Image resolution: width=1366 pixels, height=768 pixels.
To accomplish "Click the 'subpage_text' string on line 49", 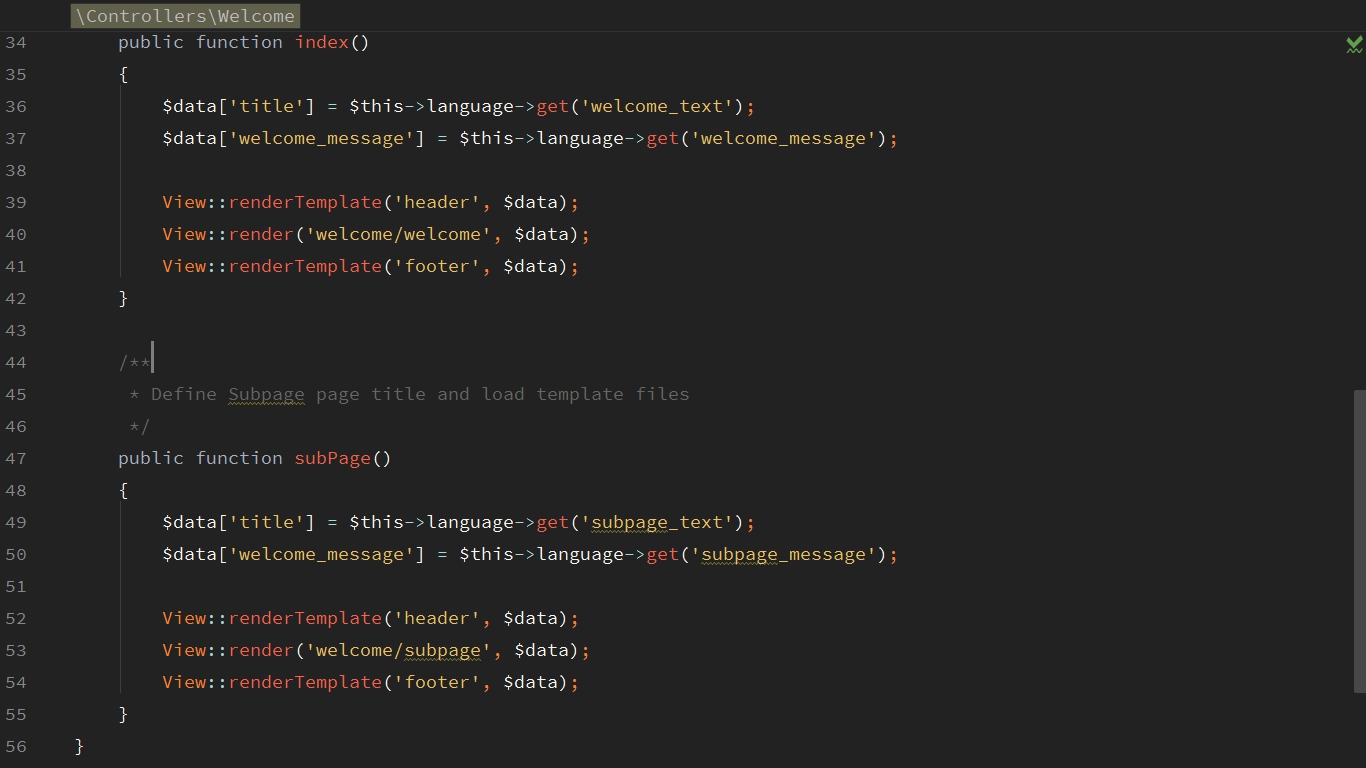I will click(x=658, y=522).
